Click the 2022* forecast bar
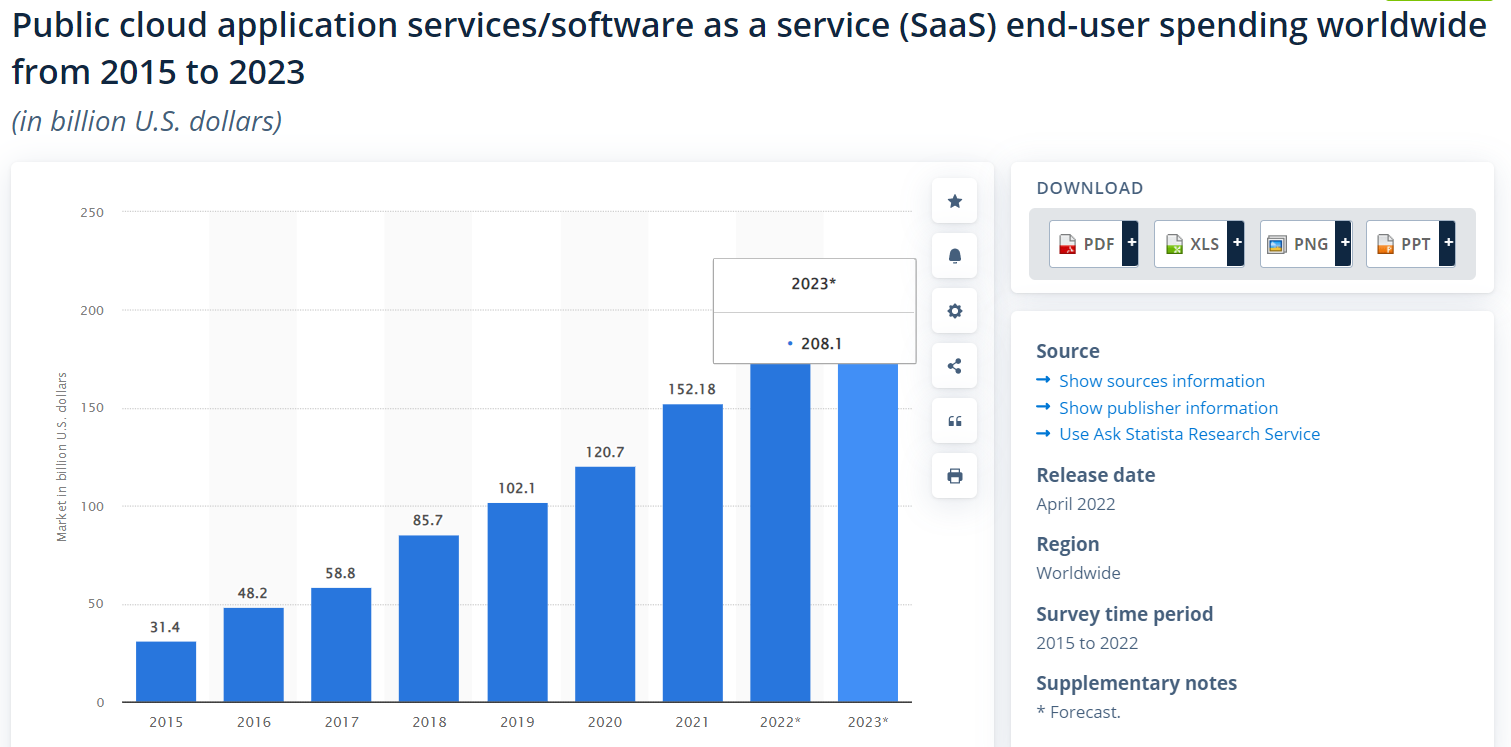This screenshot has width=1511, height=747. coord(780,532)
